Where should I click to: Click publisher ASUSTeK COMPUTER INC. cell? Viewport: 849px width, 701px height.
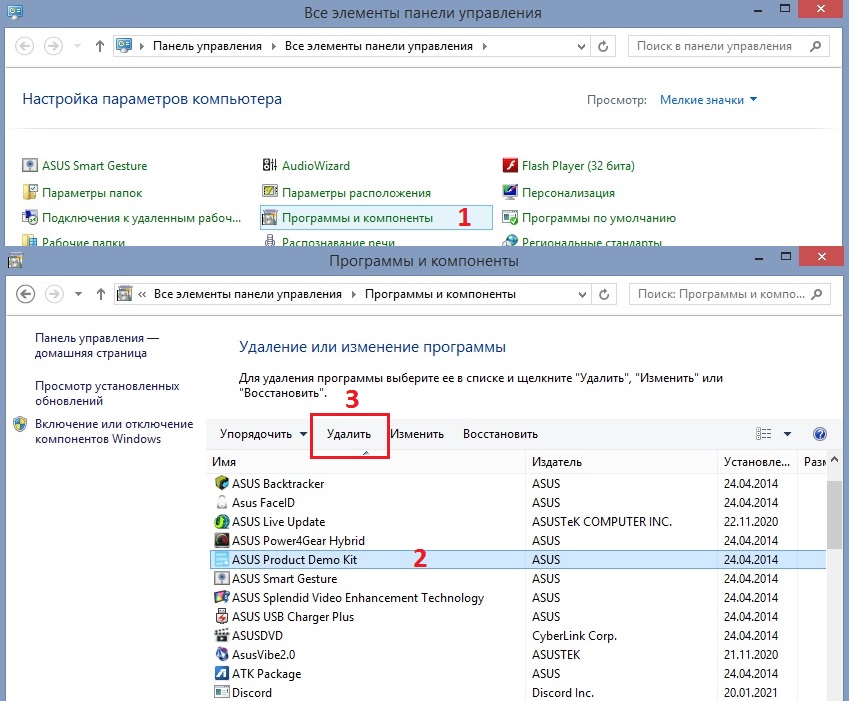coord(602,521)
